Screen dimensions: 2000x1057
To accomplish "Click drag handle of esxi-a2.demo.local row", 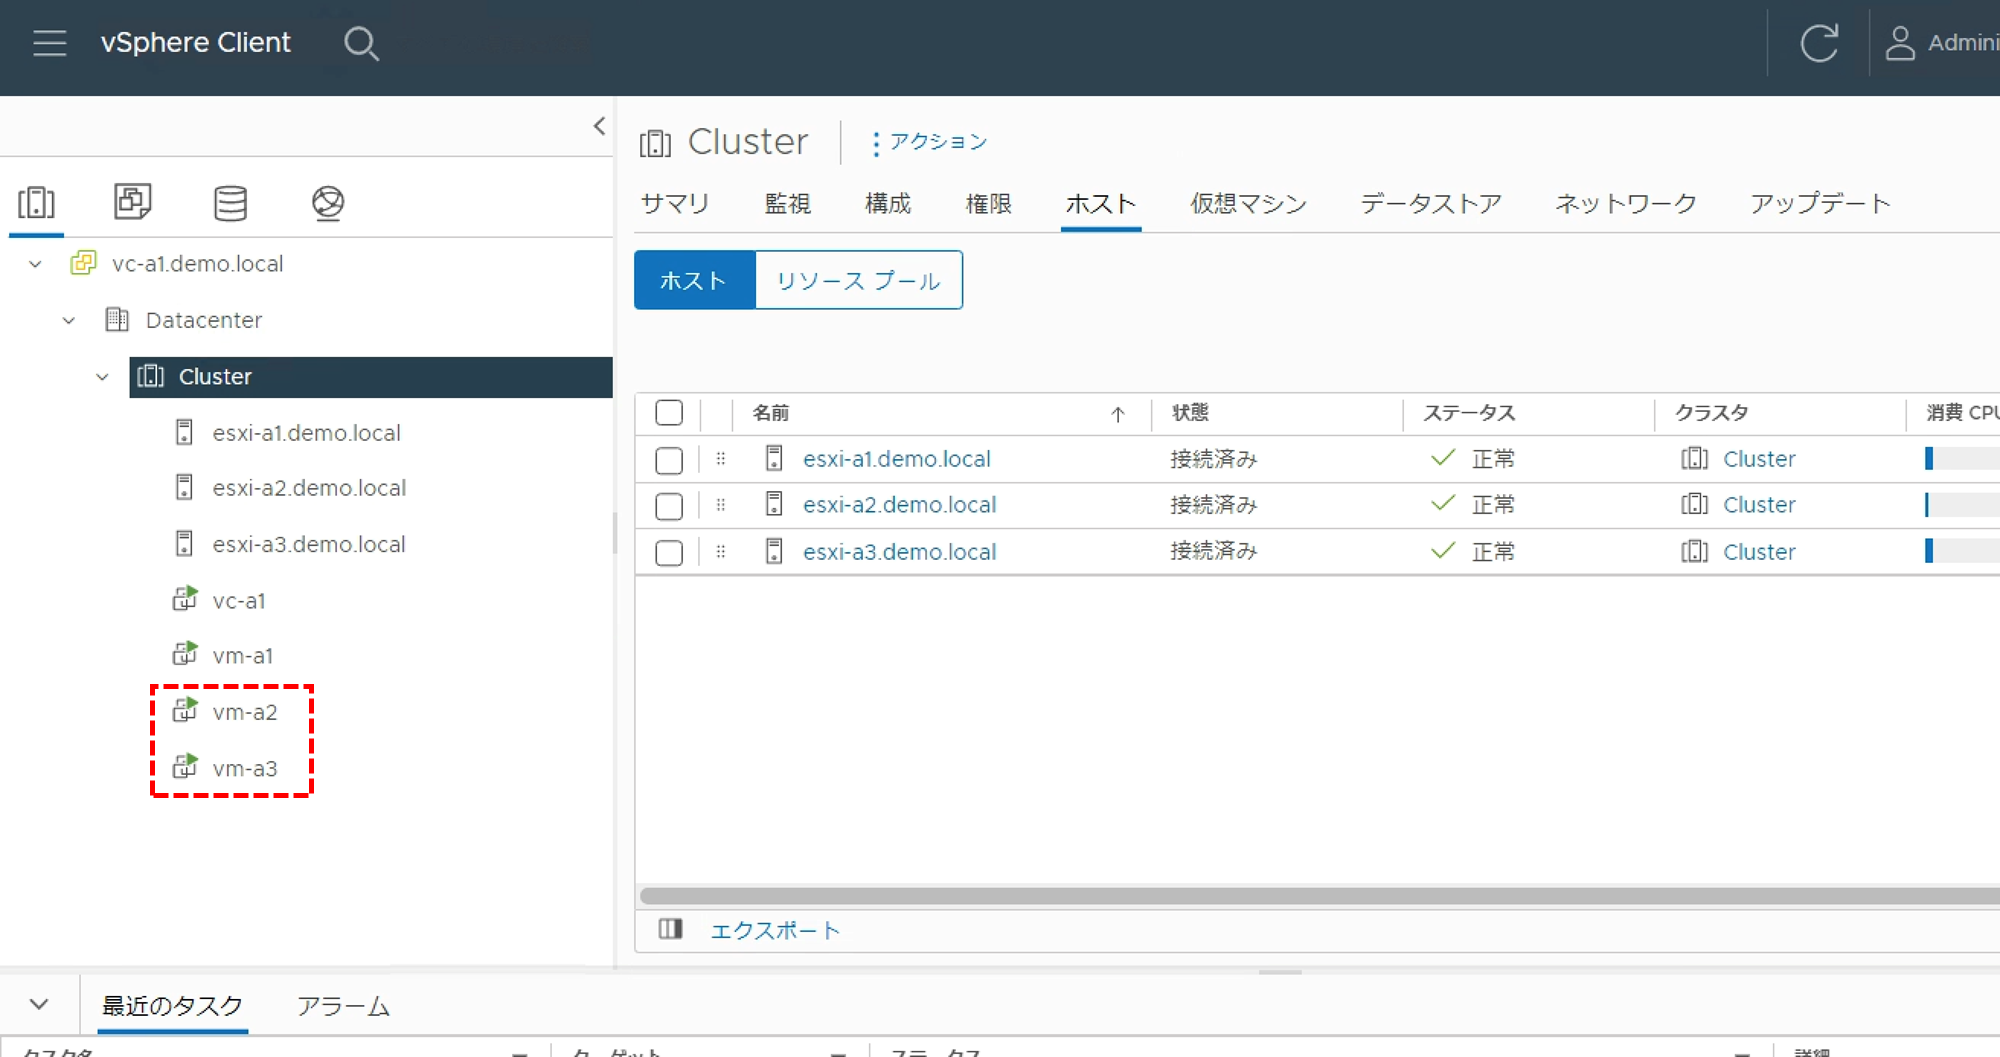I will pos(721,505).
